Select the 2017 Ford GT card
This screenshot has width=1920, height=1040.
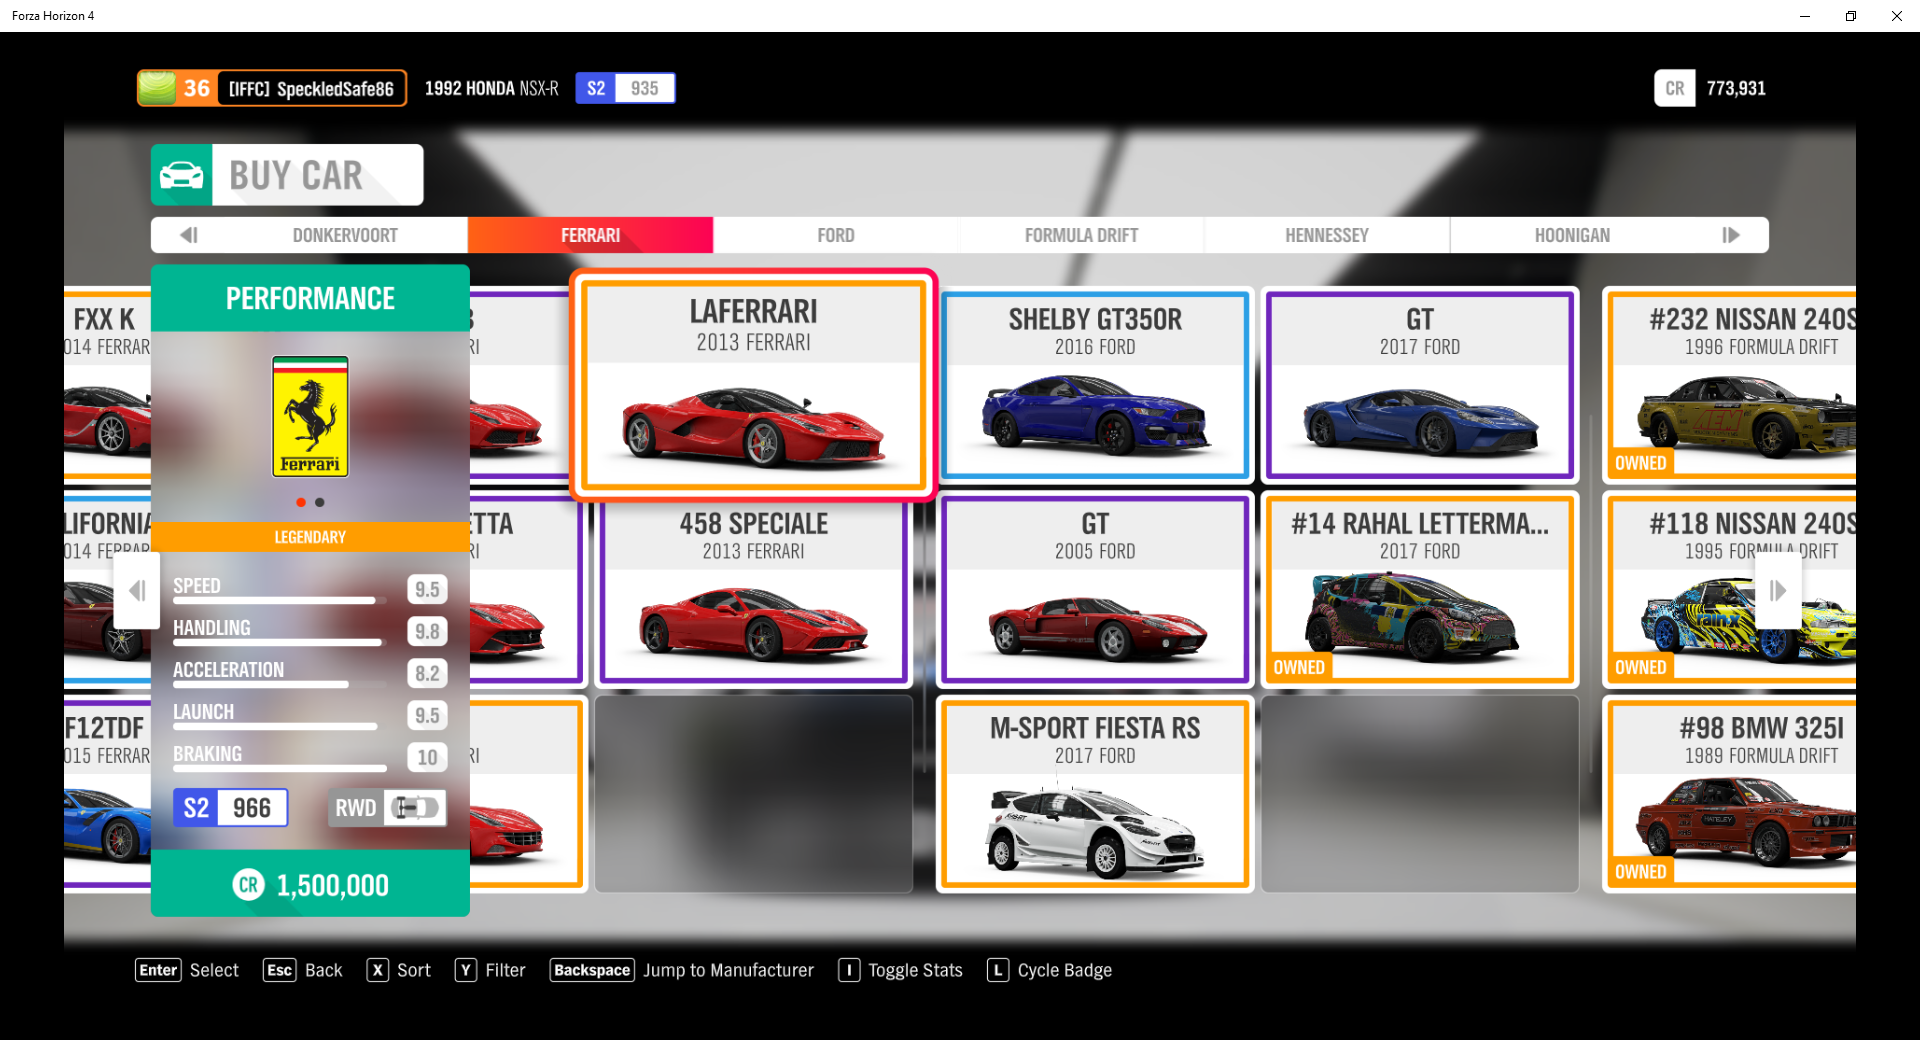tap(1420, 385)
